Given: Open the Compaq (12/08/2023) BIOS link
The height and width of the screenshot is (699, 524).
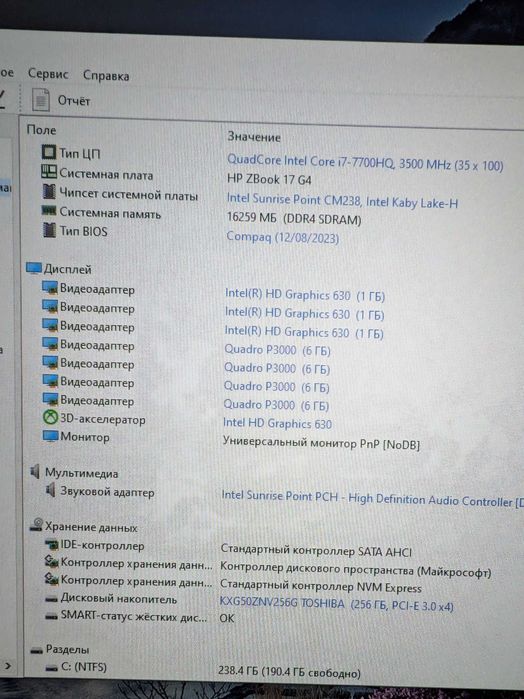Looking at the screenshot, I should 283,237.
